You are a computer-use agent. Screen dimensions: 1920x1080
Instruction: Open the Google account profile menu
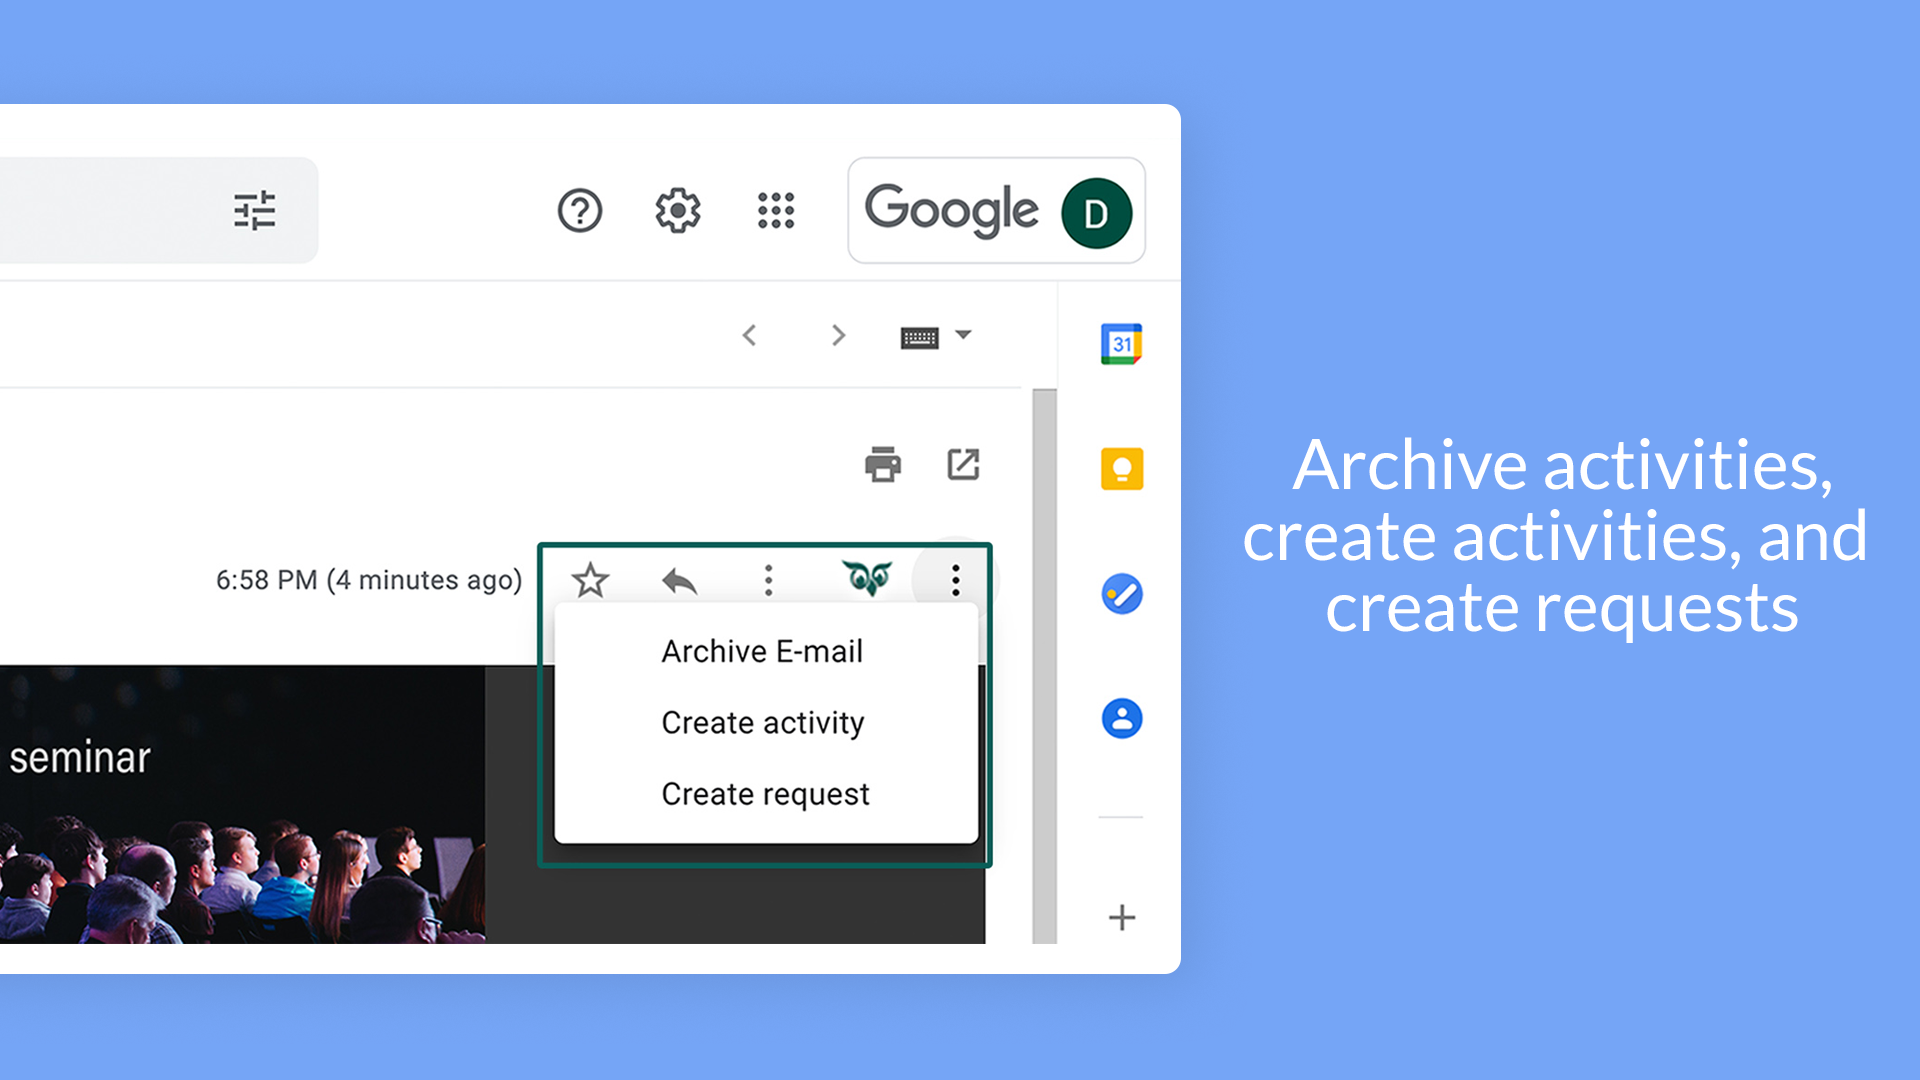[1097, 211]
